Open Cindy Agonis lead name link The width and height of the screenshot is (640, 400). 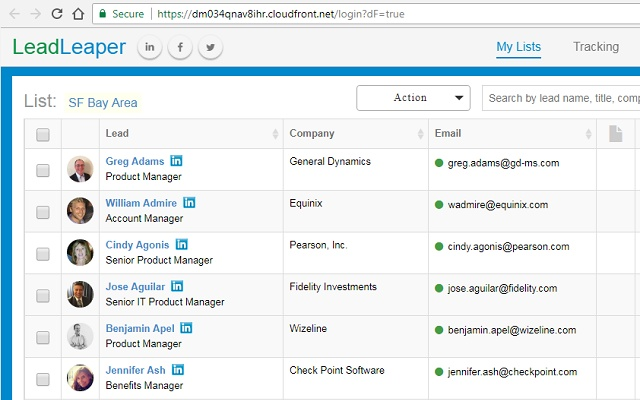(137, 245)
